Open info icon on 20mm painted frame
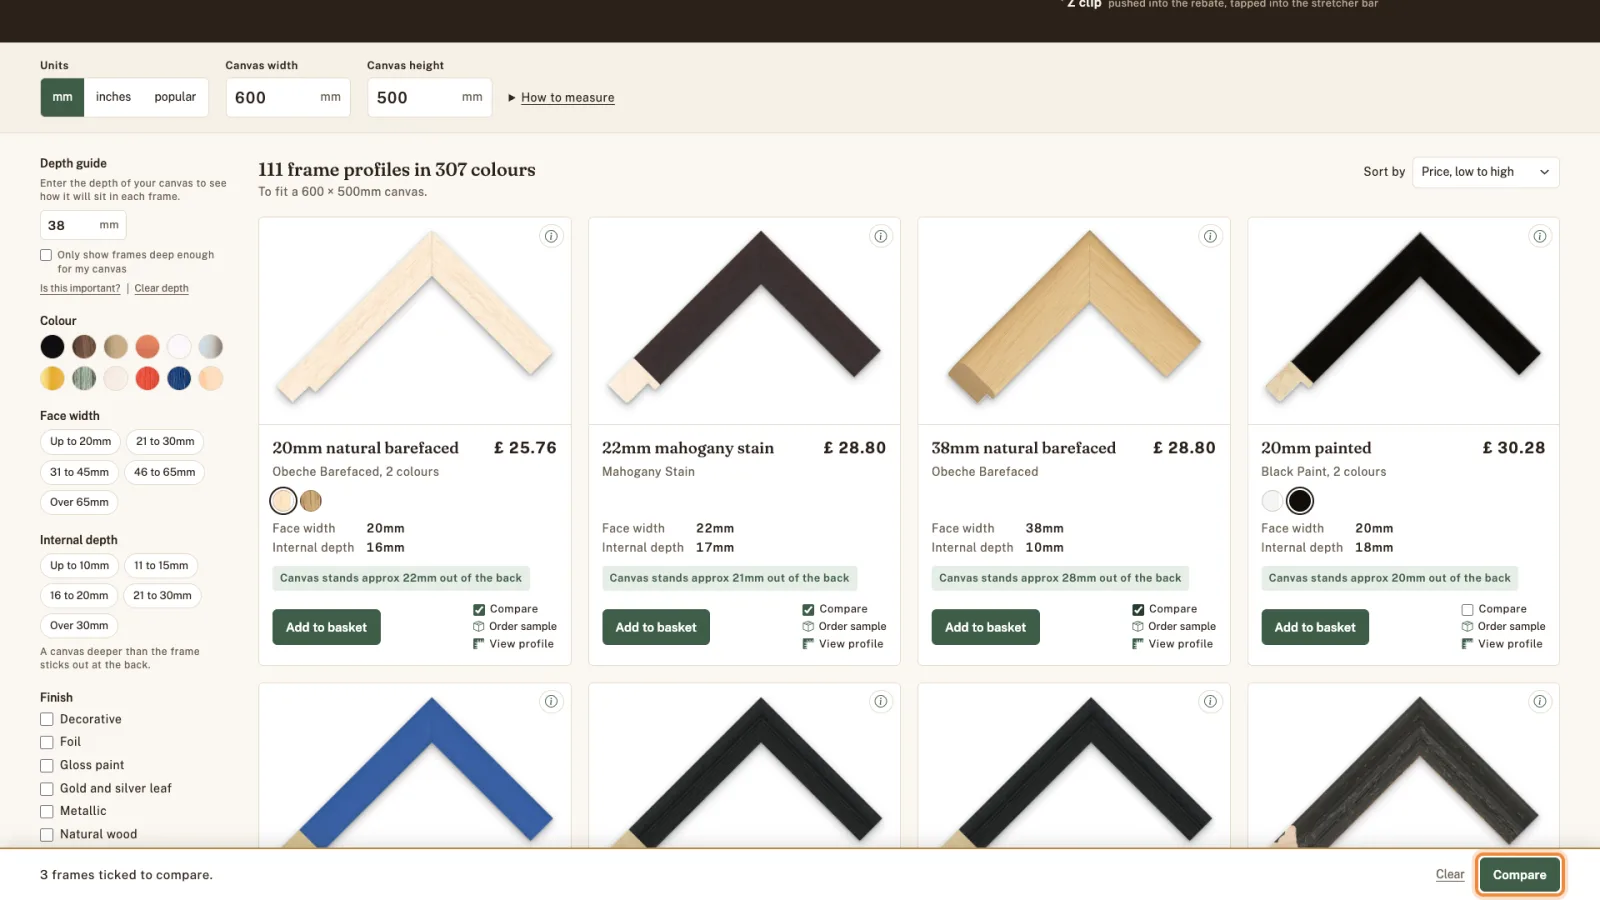1600x900 pixels. tap(1540, 237)
